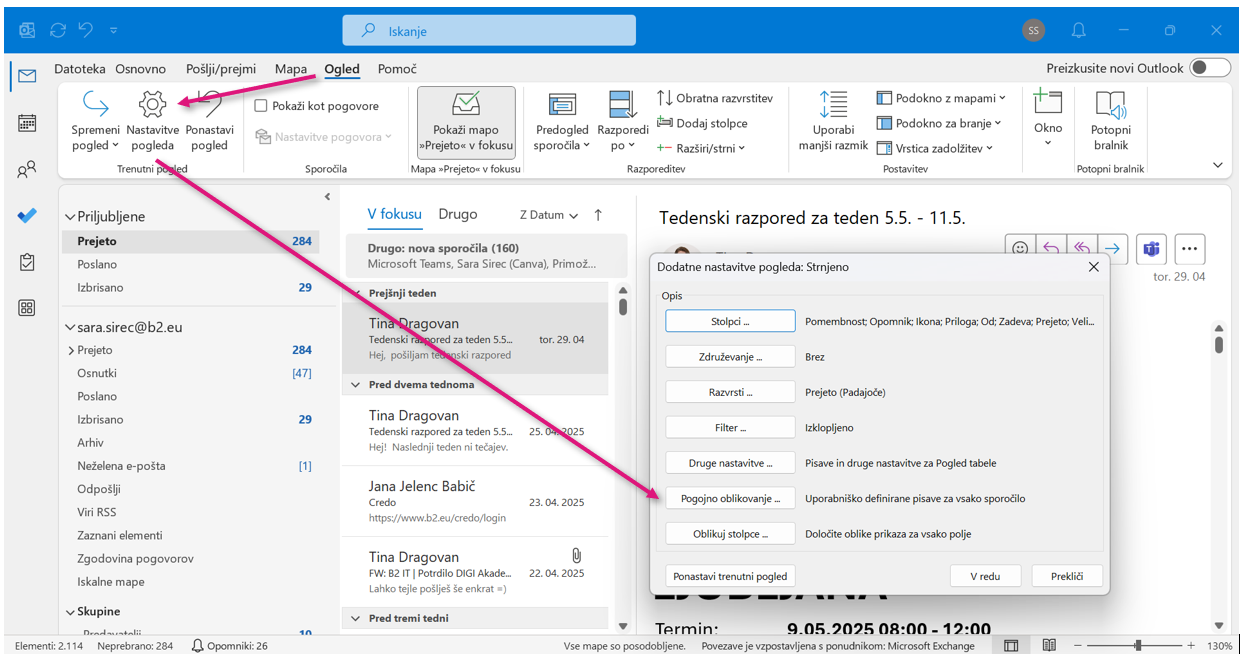Open the Podokno za branje dropdown

tap(938, 123)
